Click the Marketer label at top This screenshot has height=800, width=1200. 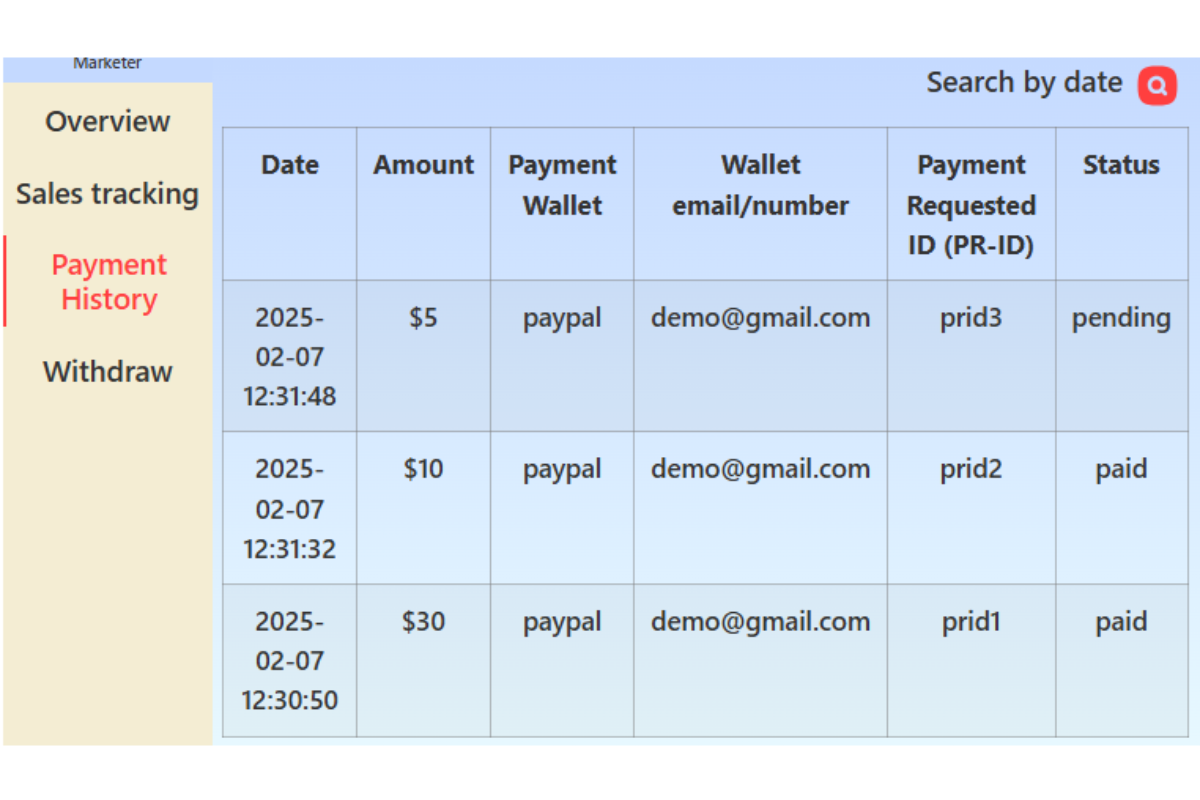(x=108, y=64)
